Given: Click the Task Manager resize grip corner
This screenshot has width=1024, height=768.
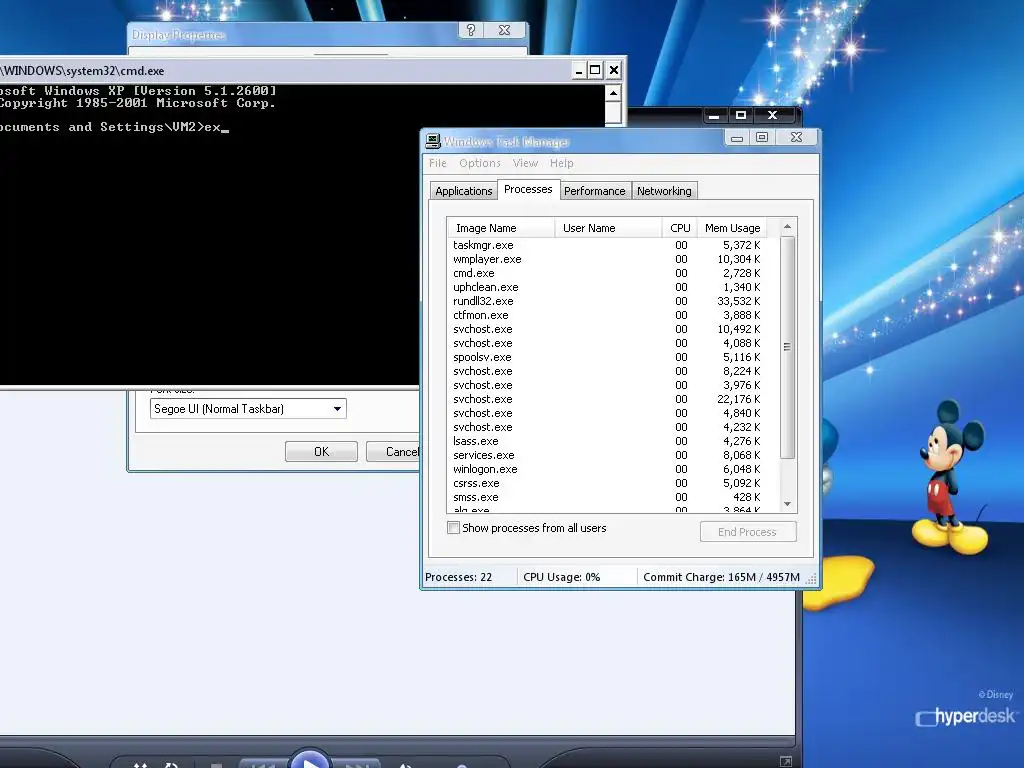Looking at the screenshot, I should [812, 579].
